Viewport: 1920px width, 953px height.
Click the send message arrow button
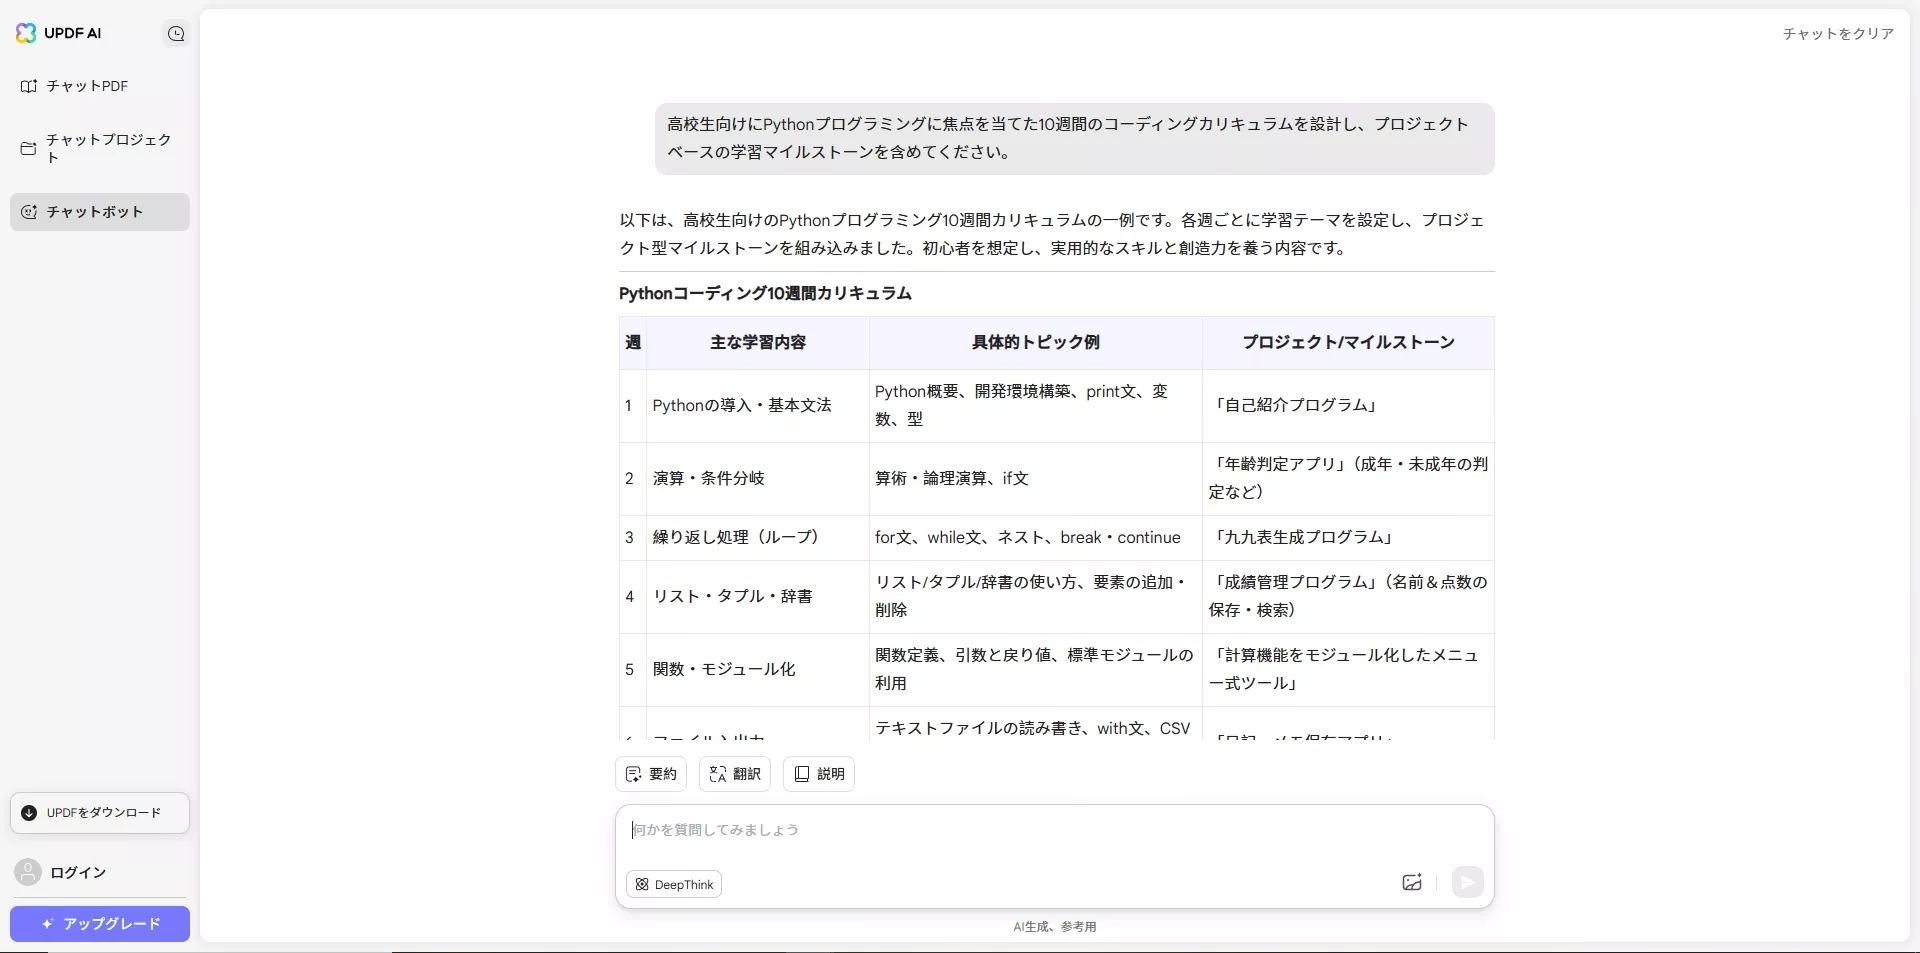coord(1467,882)
